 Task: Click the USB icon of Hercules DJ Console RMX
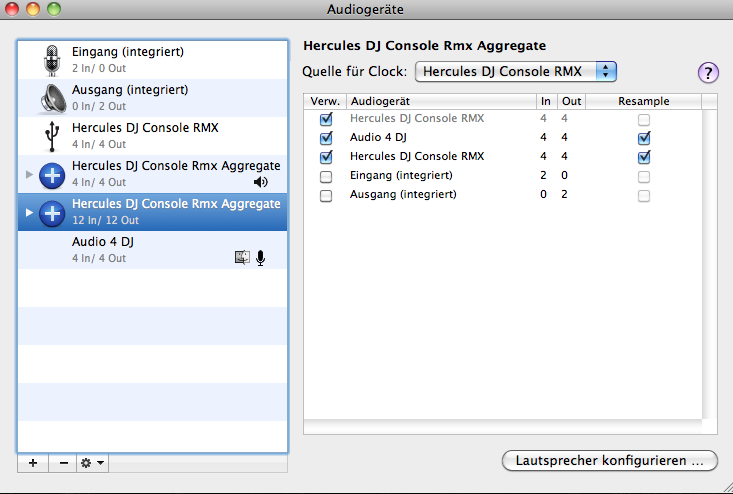click(52, 136)
